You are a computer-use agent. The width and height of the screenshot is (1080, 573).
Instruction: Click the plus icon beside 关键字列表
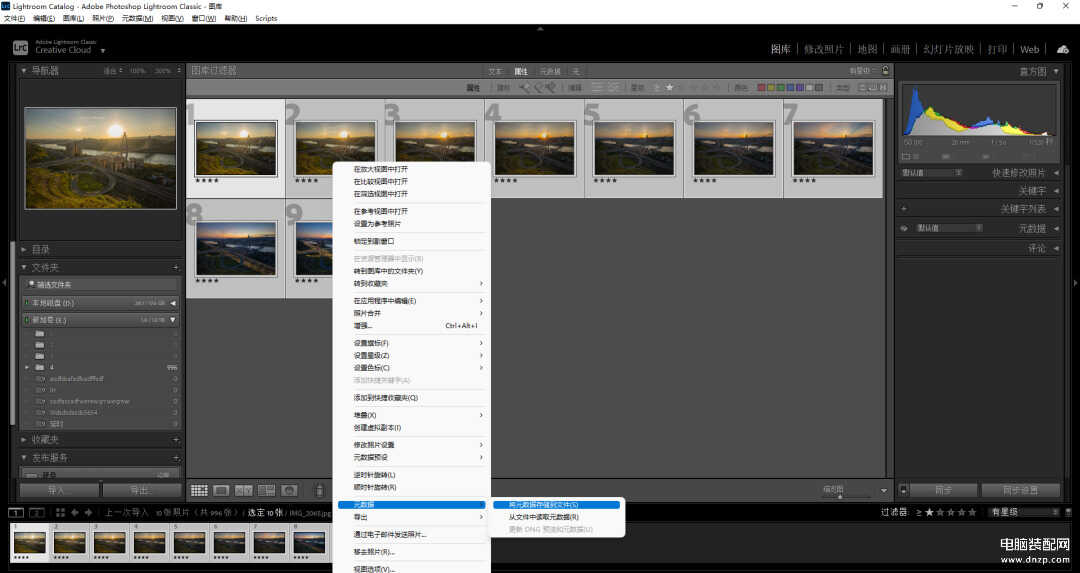pyautogui.click(x=904, y=209)
